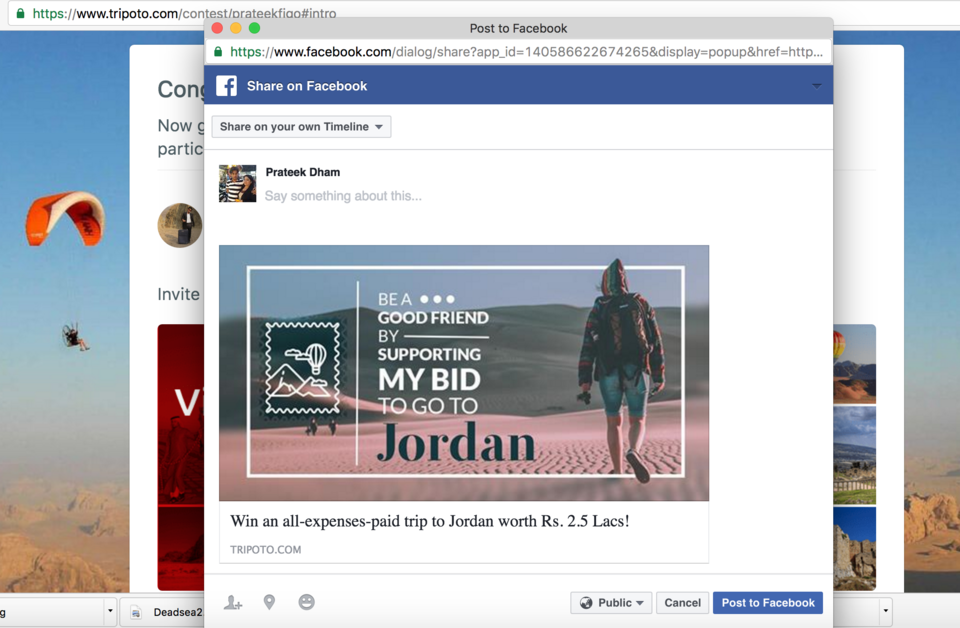960x628 pixels.
Task: Click the green padlock in Facebook popup address bar
Action: (x=218, y=52)
